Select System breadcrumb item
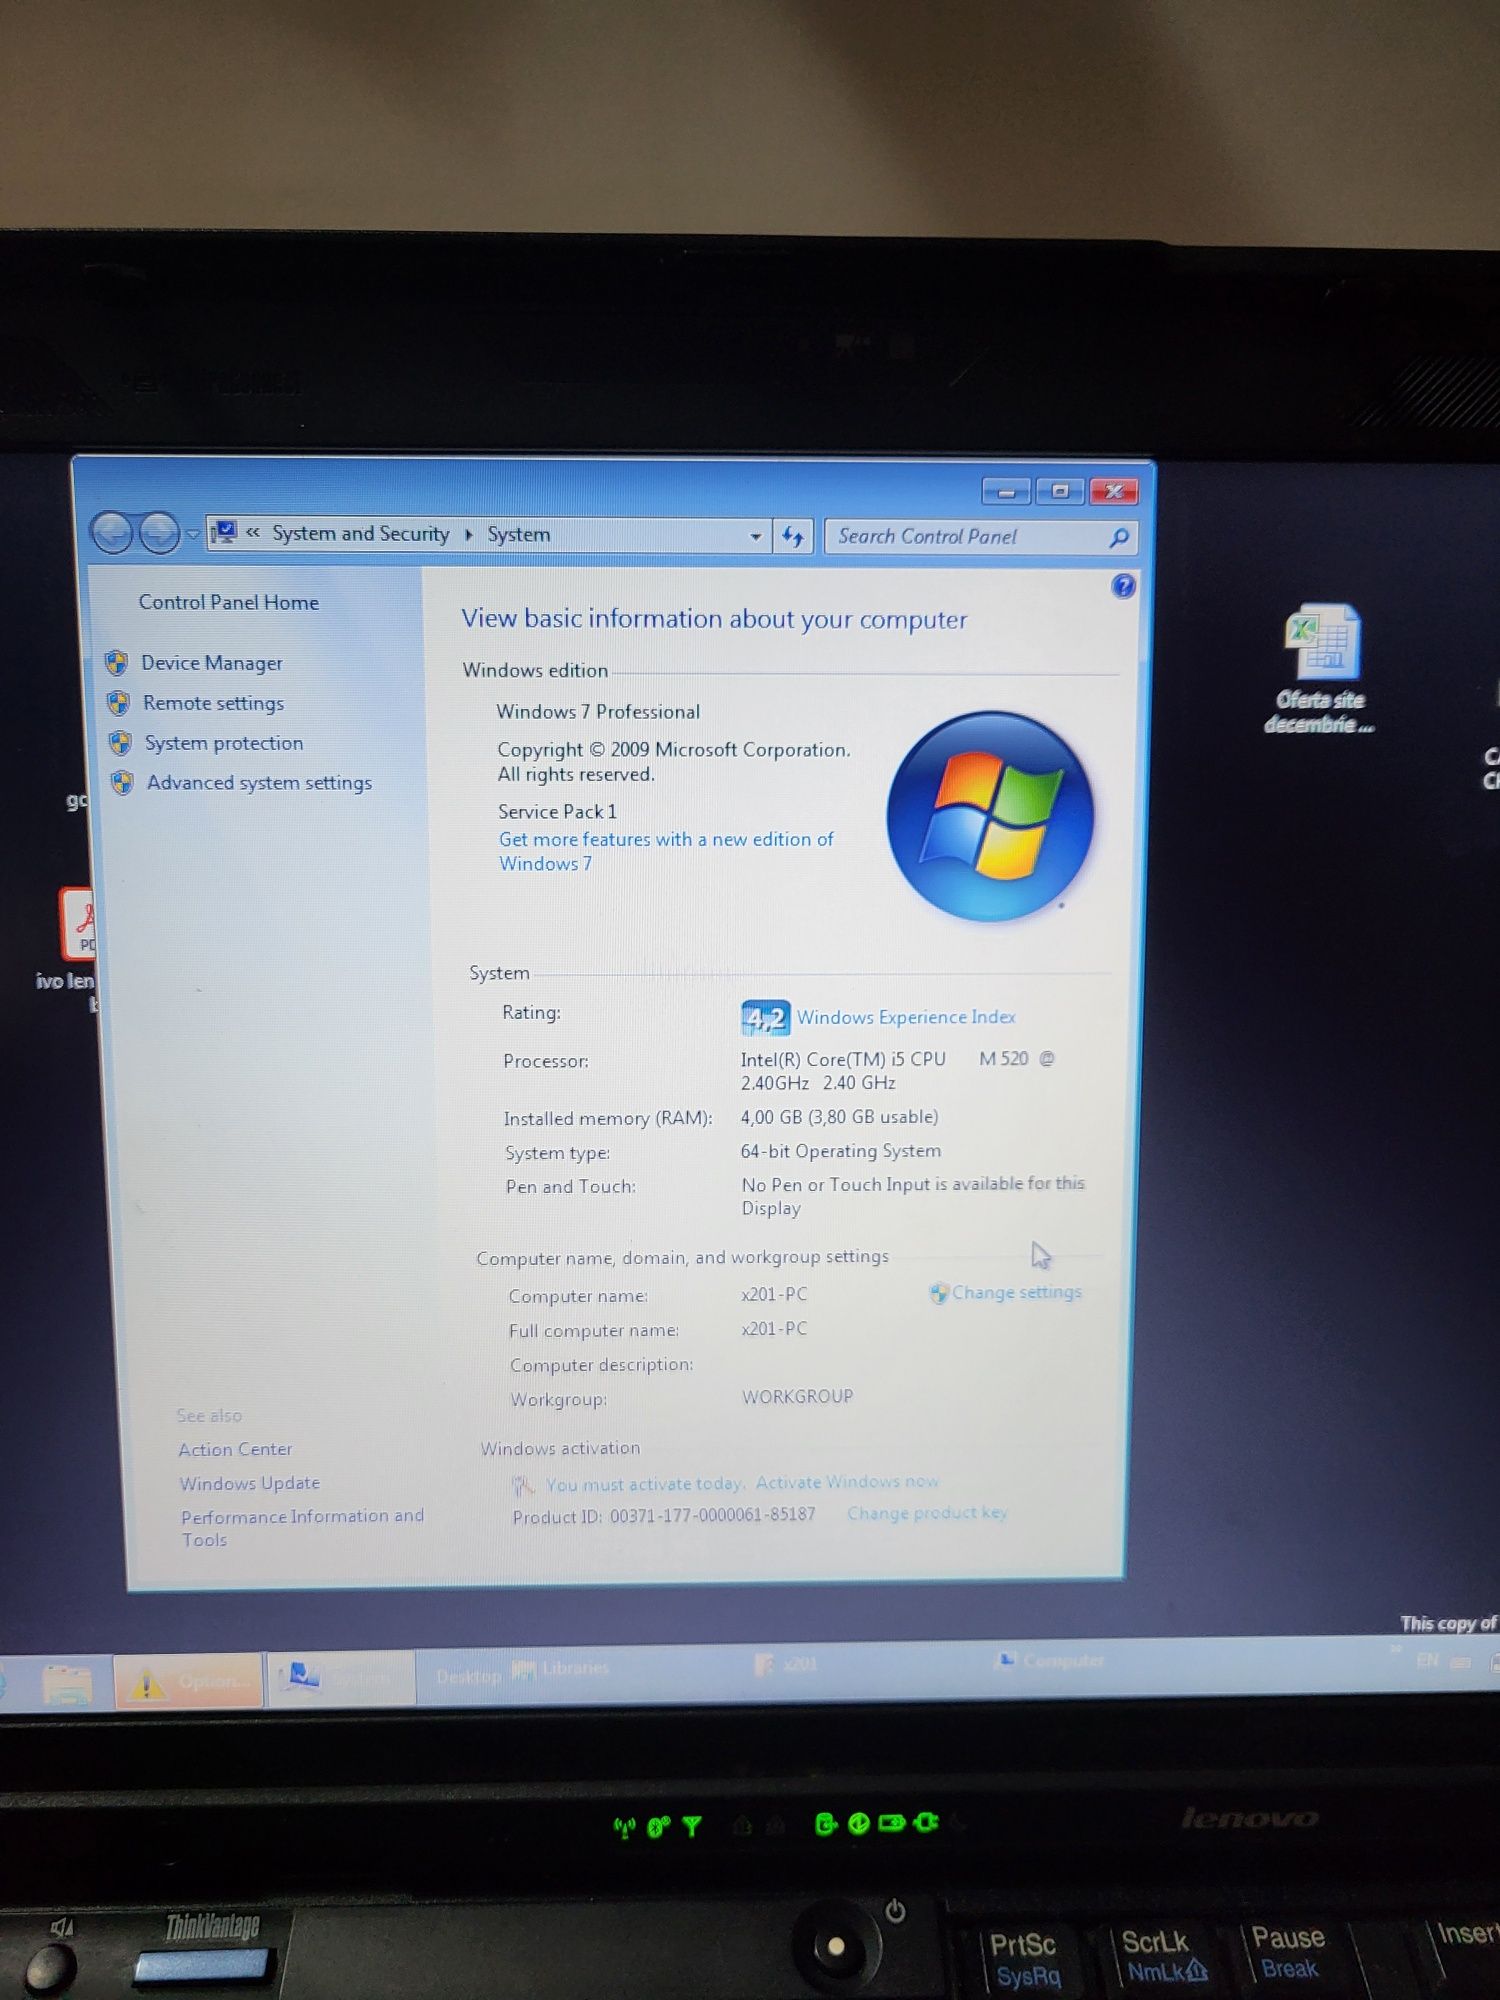The width and height of the screenshot is (1500, 2000). (518, 535)
